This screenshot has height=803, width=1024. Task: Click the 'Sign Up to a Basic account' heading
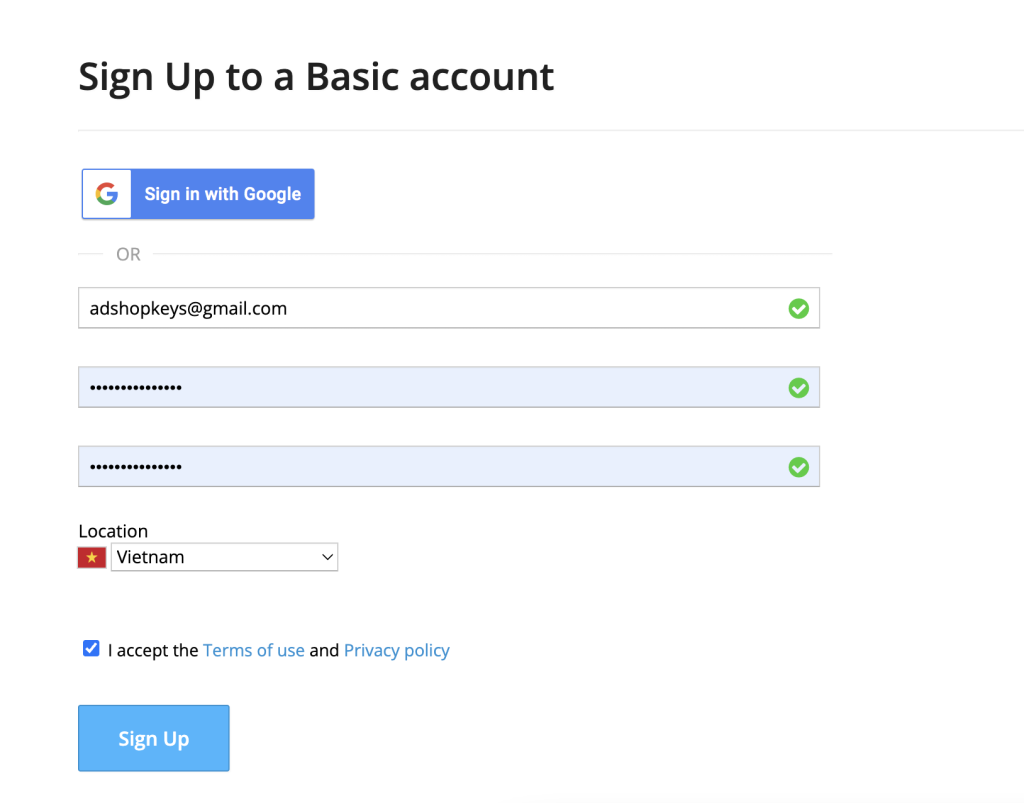coord(316,77)
